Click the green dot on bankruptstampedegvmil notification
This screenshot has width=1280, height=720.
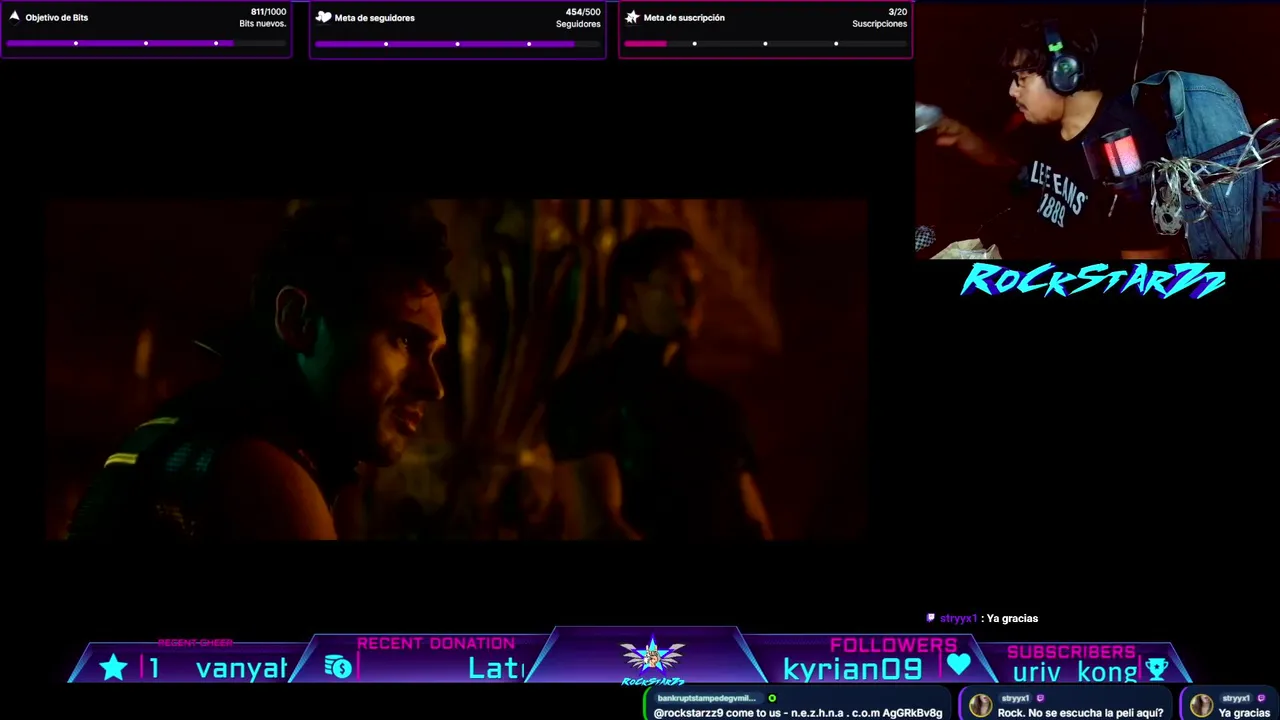click(x=772, y=698)
